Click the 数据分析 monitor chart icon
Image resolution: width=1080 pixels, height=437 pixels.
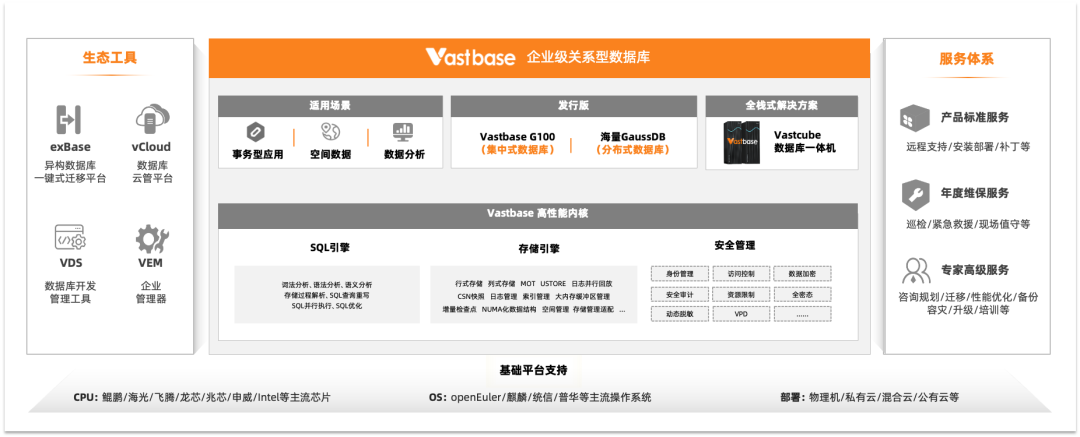[x=402, y=131]
